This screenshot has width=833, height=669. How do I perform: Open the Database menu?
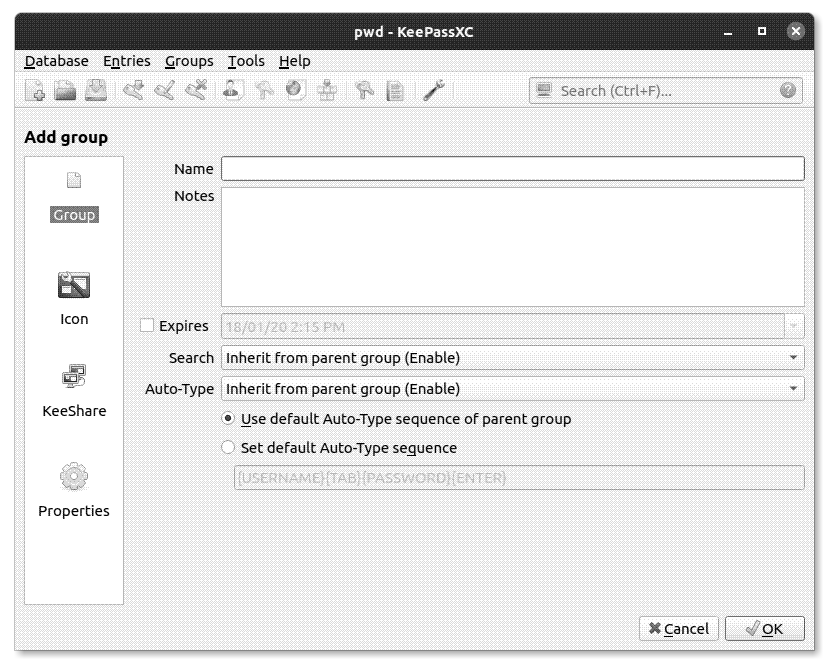(57, 61)
